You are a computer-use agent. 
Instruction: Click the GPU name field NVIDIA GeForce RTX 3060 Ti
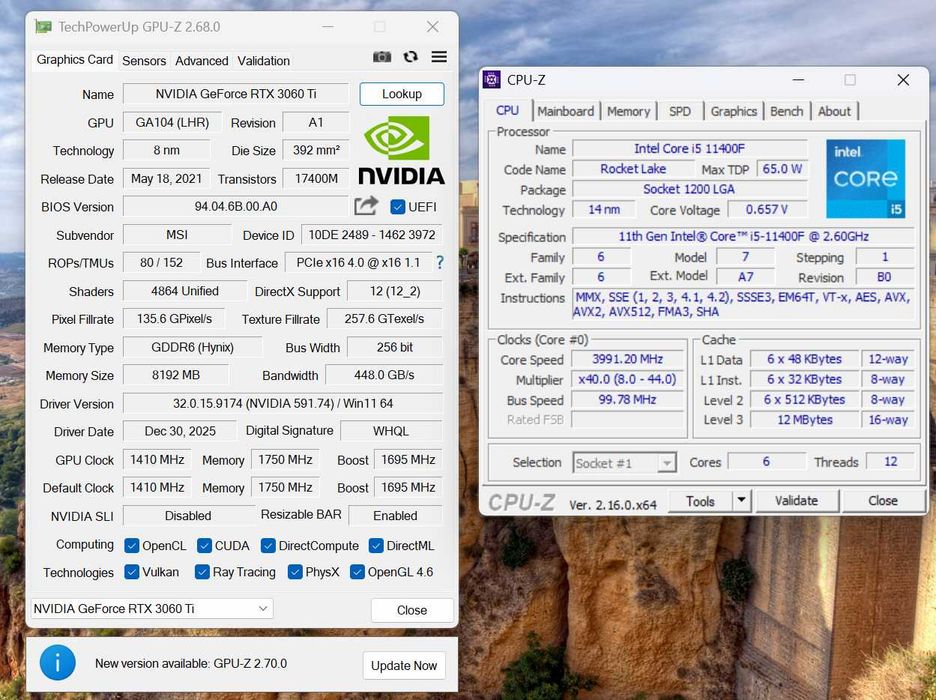tap(236, 94)
